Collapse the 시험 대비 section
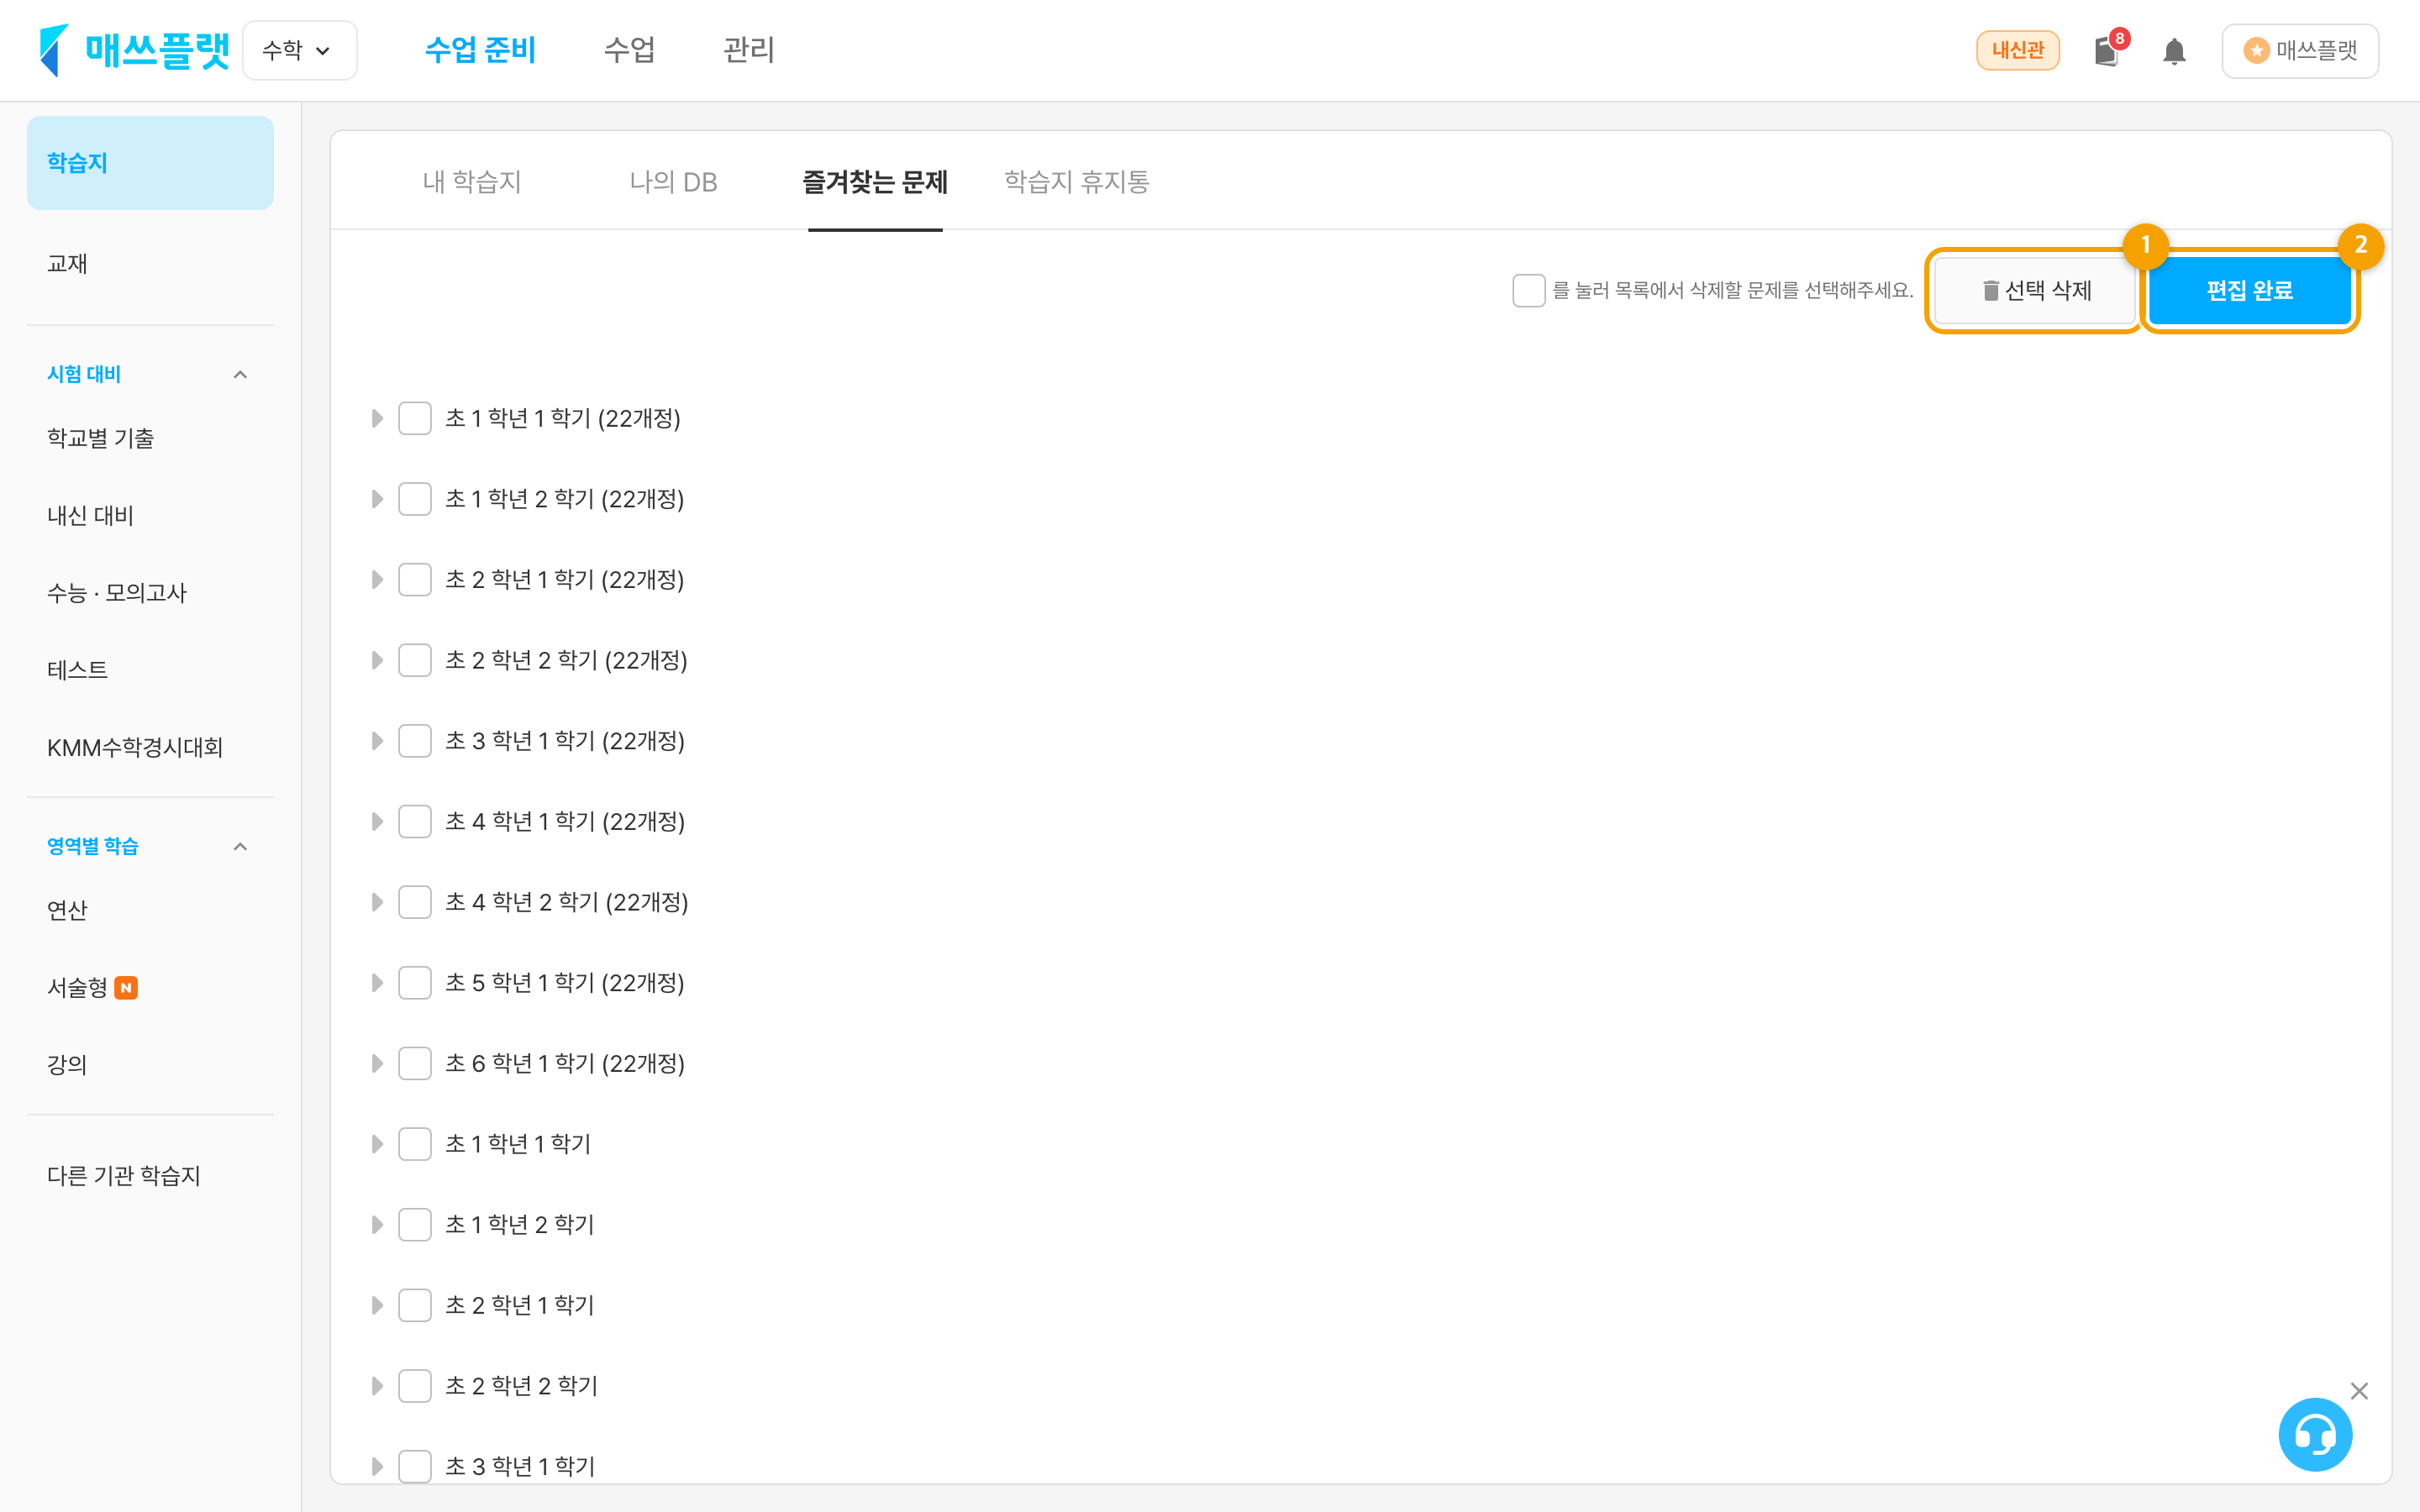The height and width of the screenshot is (1512, 2420). [240, 375]
